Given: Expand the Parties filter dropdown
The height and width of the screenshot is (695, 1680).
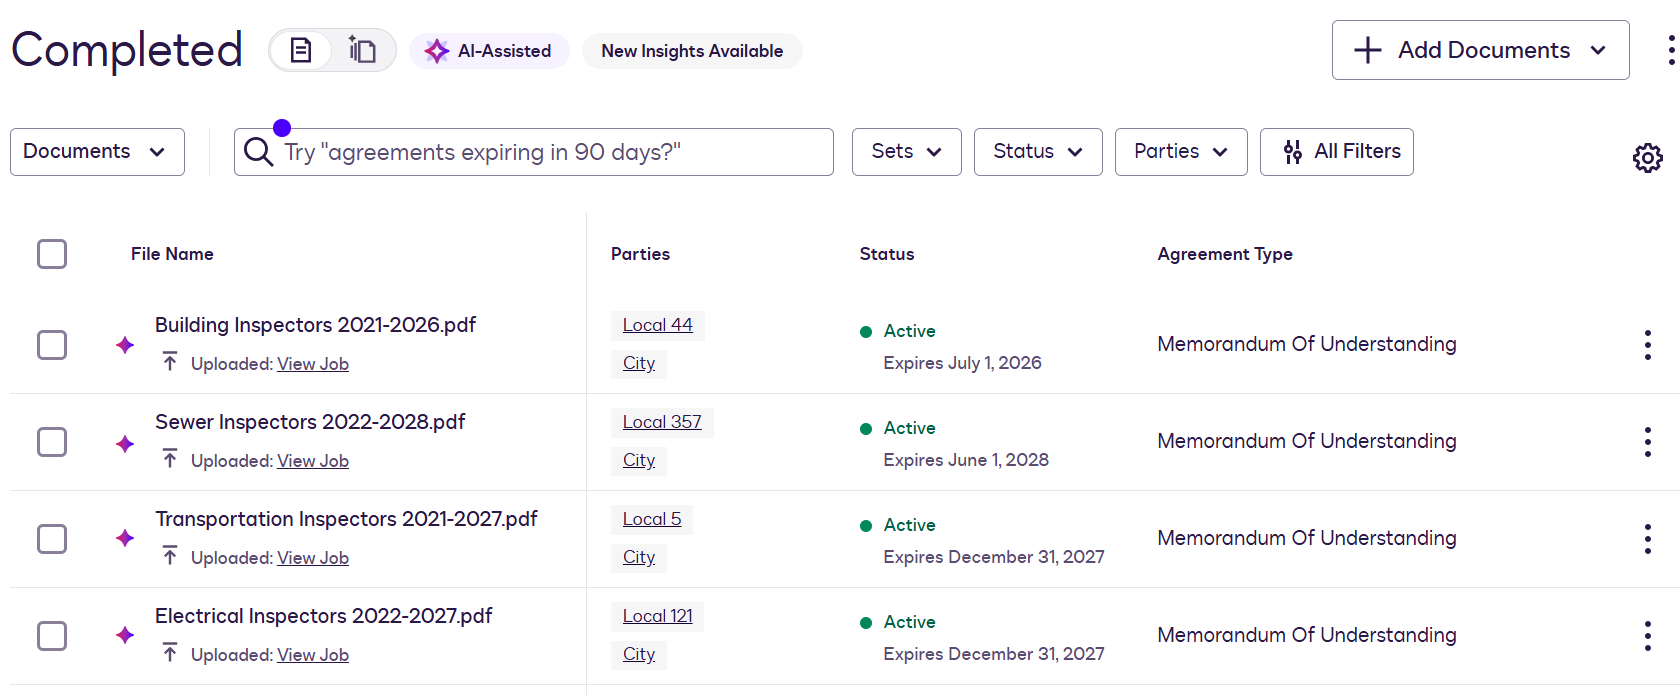Looking at the screenshot, I should [1181, 152].
